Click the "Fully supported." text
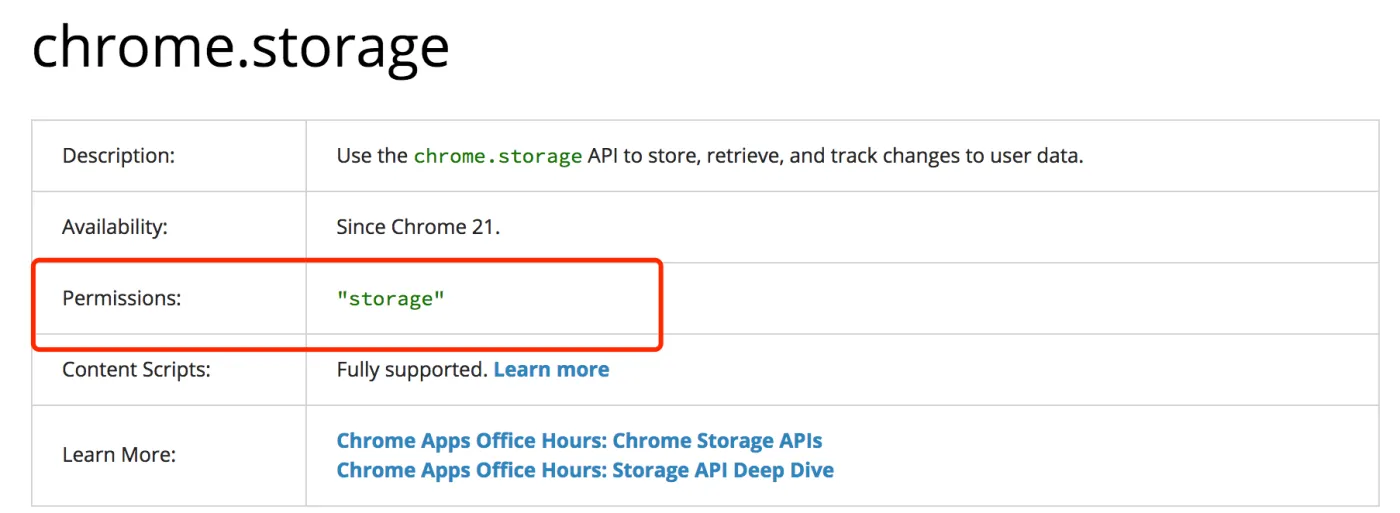Image resolution: width=1400 pixels, height=513 pixels. [x=412, y=370]
